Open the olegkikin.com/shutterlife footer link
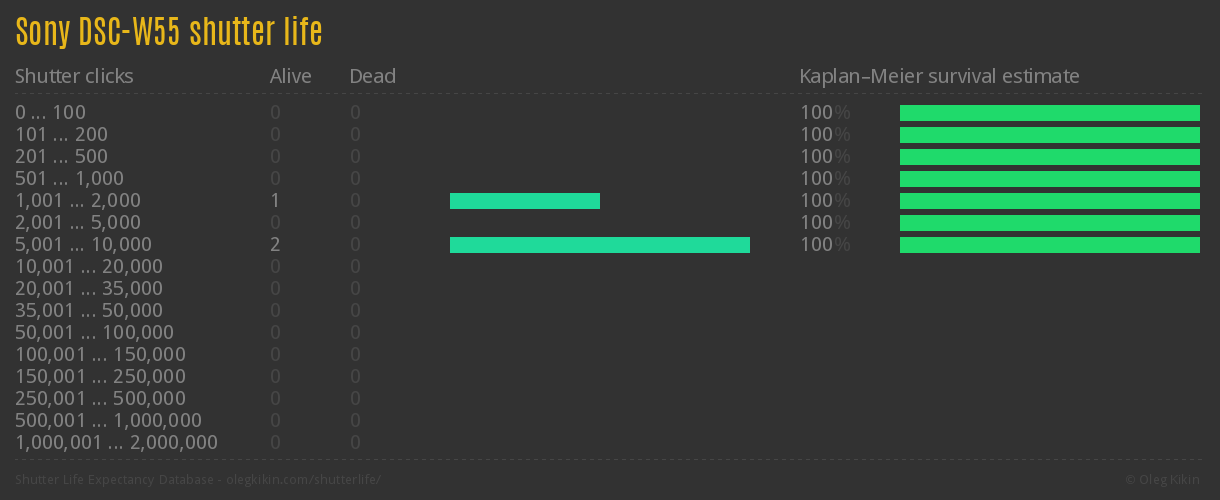The image size is (1220, 500). tap(302, 480)
